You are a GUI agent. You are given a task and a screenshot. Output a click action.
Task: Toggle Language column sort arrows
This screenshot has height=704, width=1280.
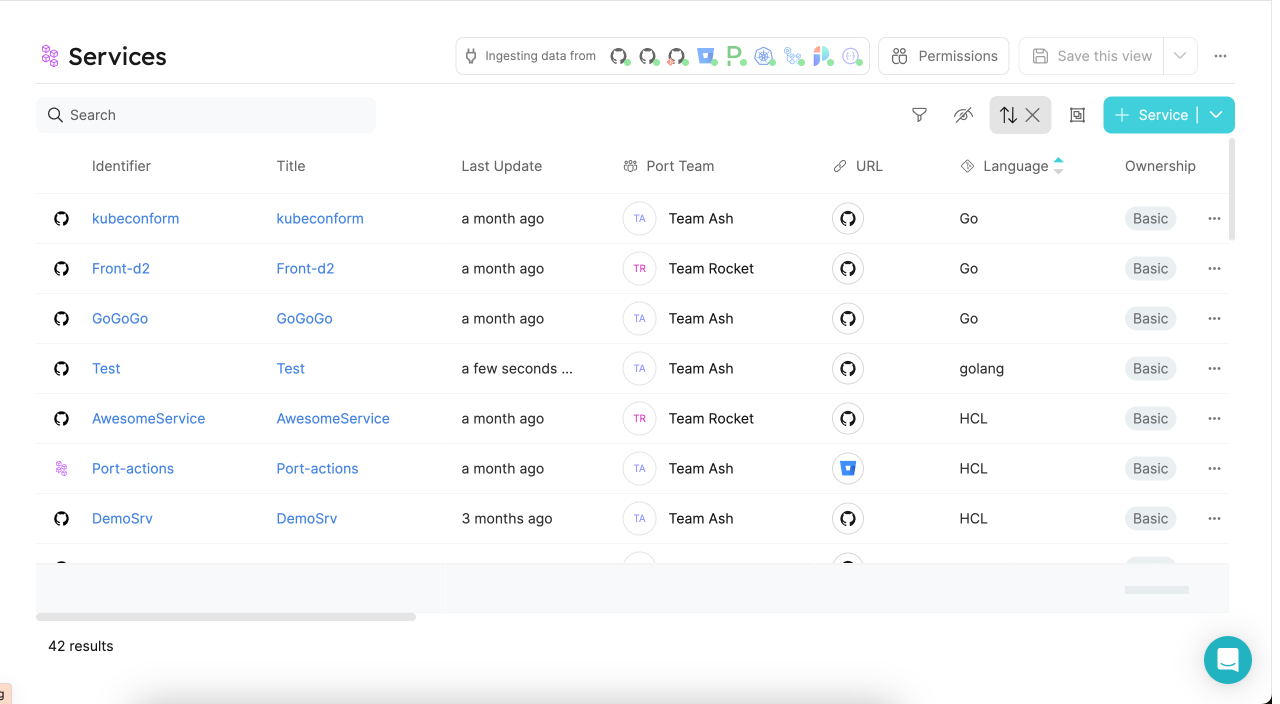pyautogui.click(x=1058, y=166)
